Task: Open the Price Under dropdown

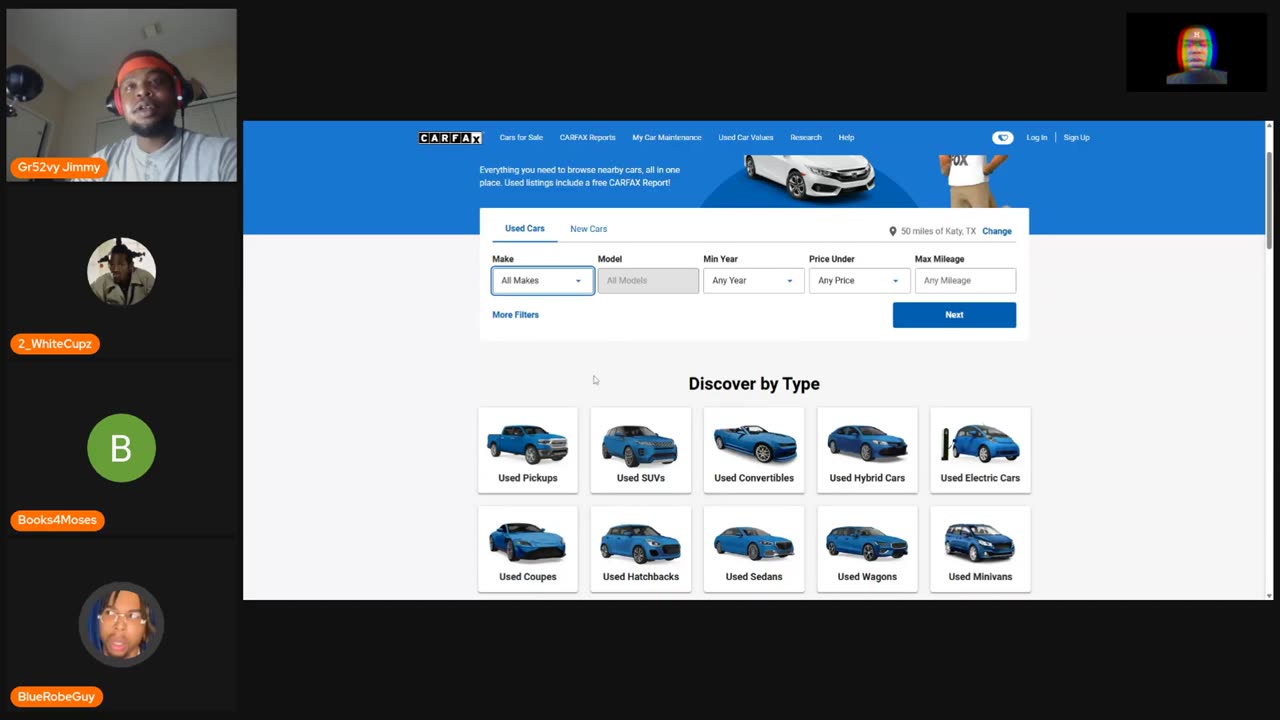Action: (859, 281)
